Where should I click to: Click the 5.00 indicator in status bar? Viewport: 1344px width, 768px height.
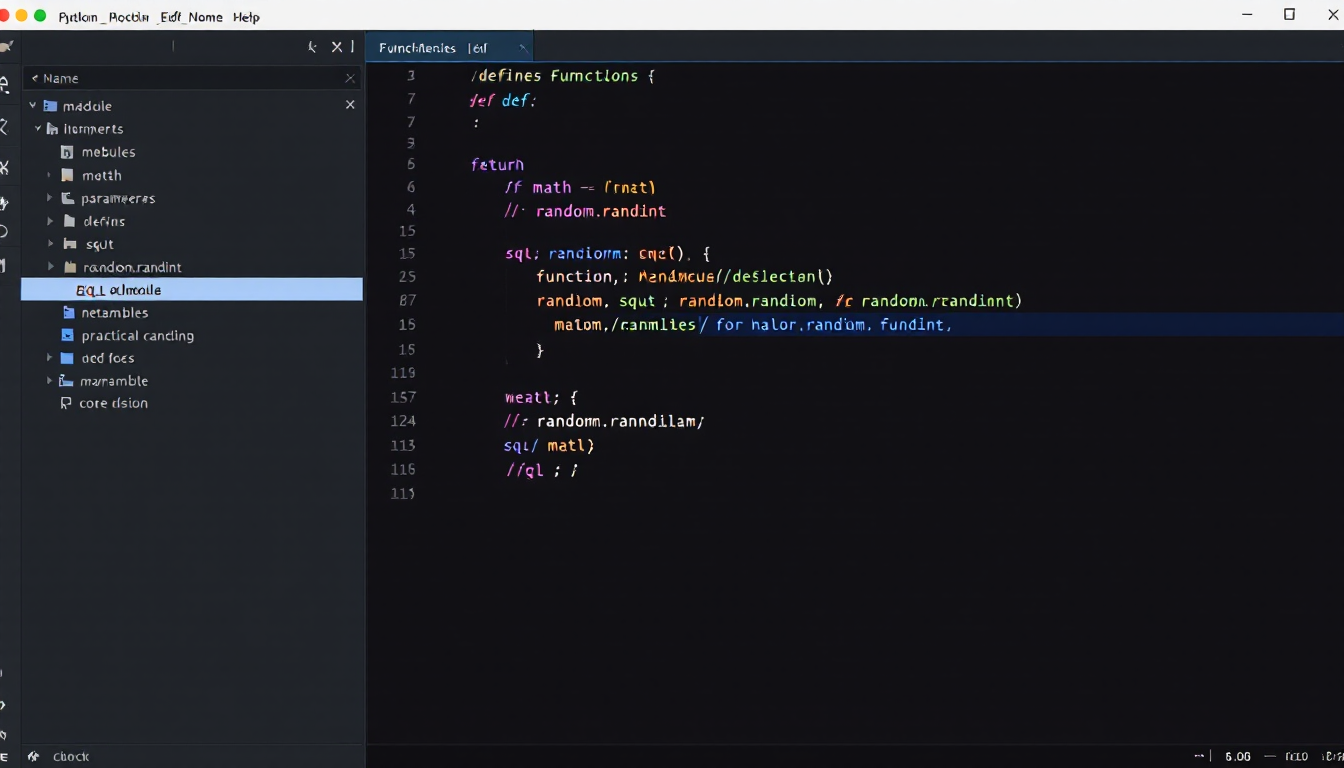[x=1237, y=757]
